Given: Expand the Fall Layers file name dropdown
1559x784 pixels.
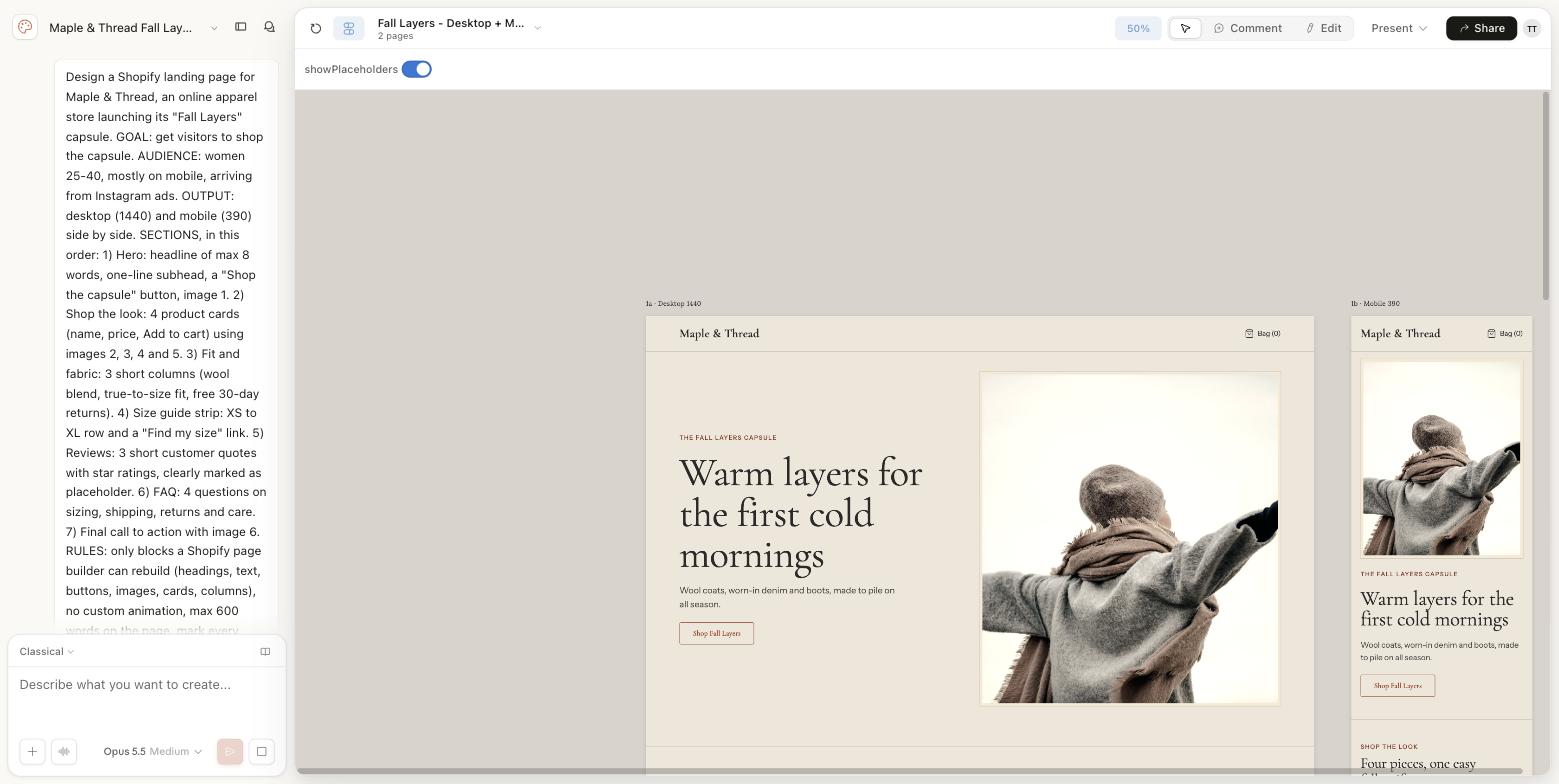Looking at the screenshot, I should coord(537,28).
